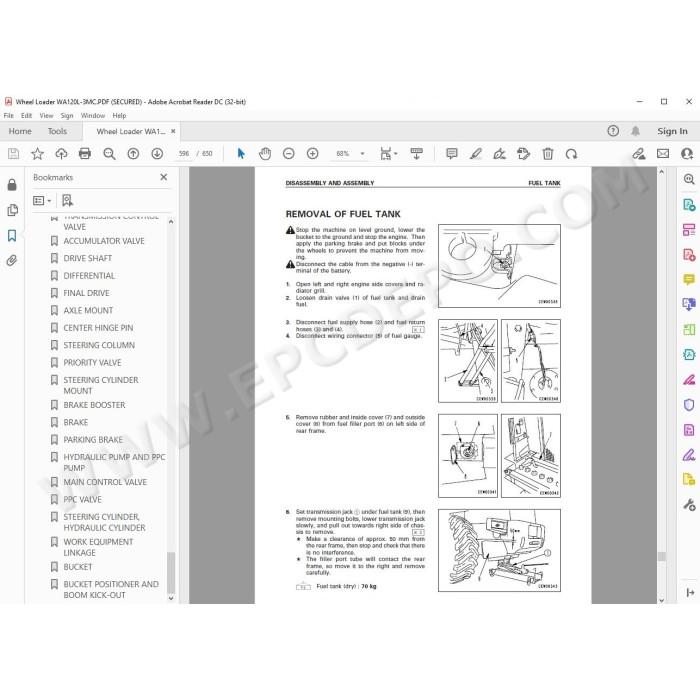The image size is (700, 700).
Task: Select the Hand pan tool
Action: coord(265,154)
